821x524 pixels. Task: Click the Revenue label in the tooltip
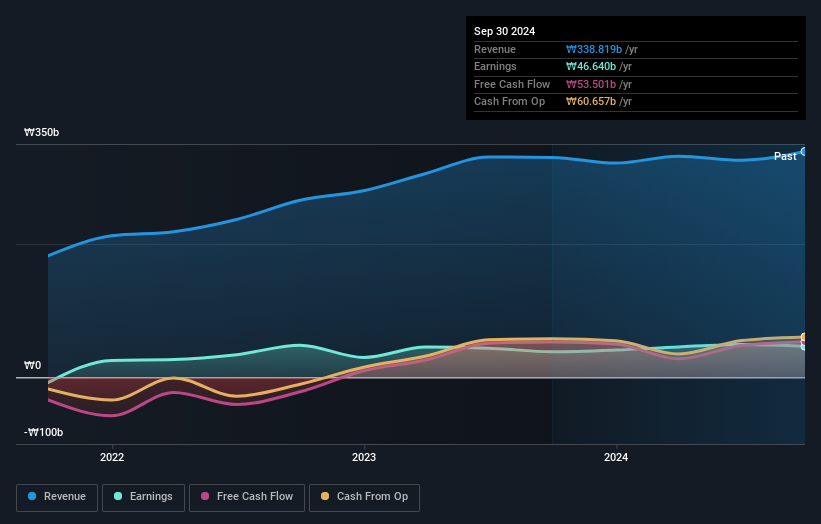495,49
